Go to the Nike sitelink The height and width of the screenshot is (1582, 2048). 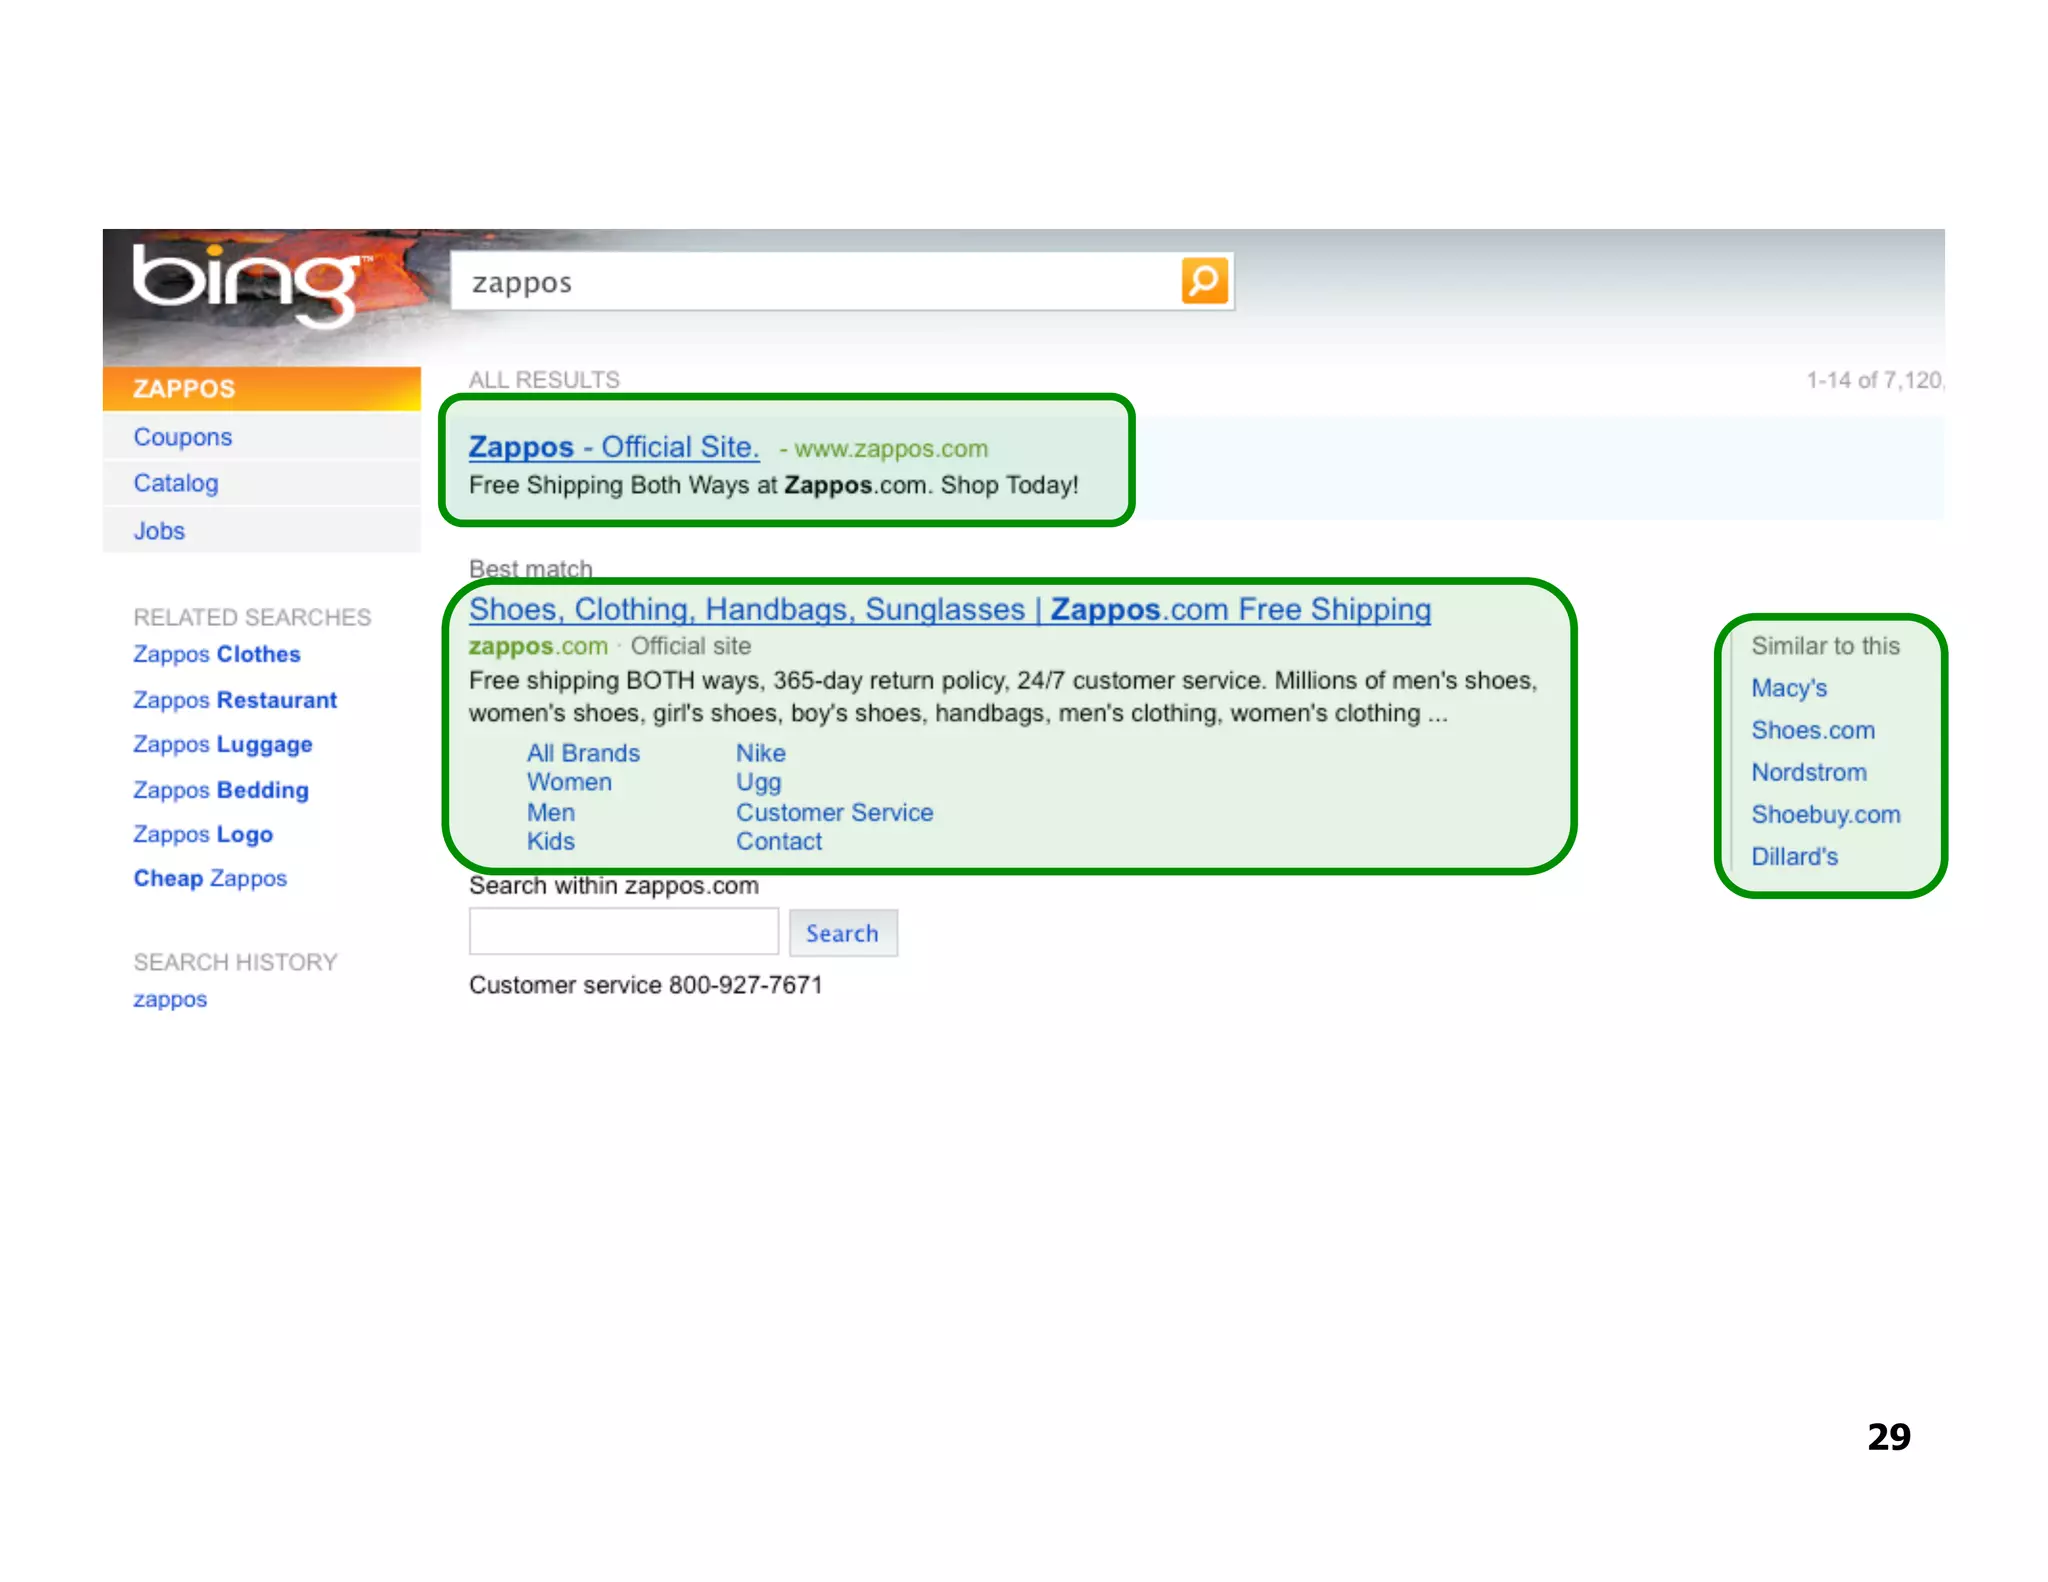pyautogui.click(x=760, y=753)
